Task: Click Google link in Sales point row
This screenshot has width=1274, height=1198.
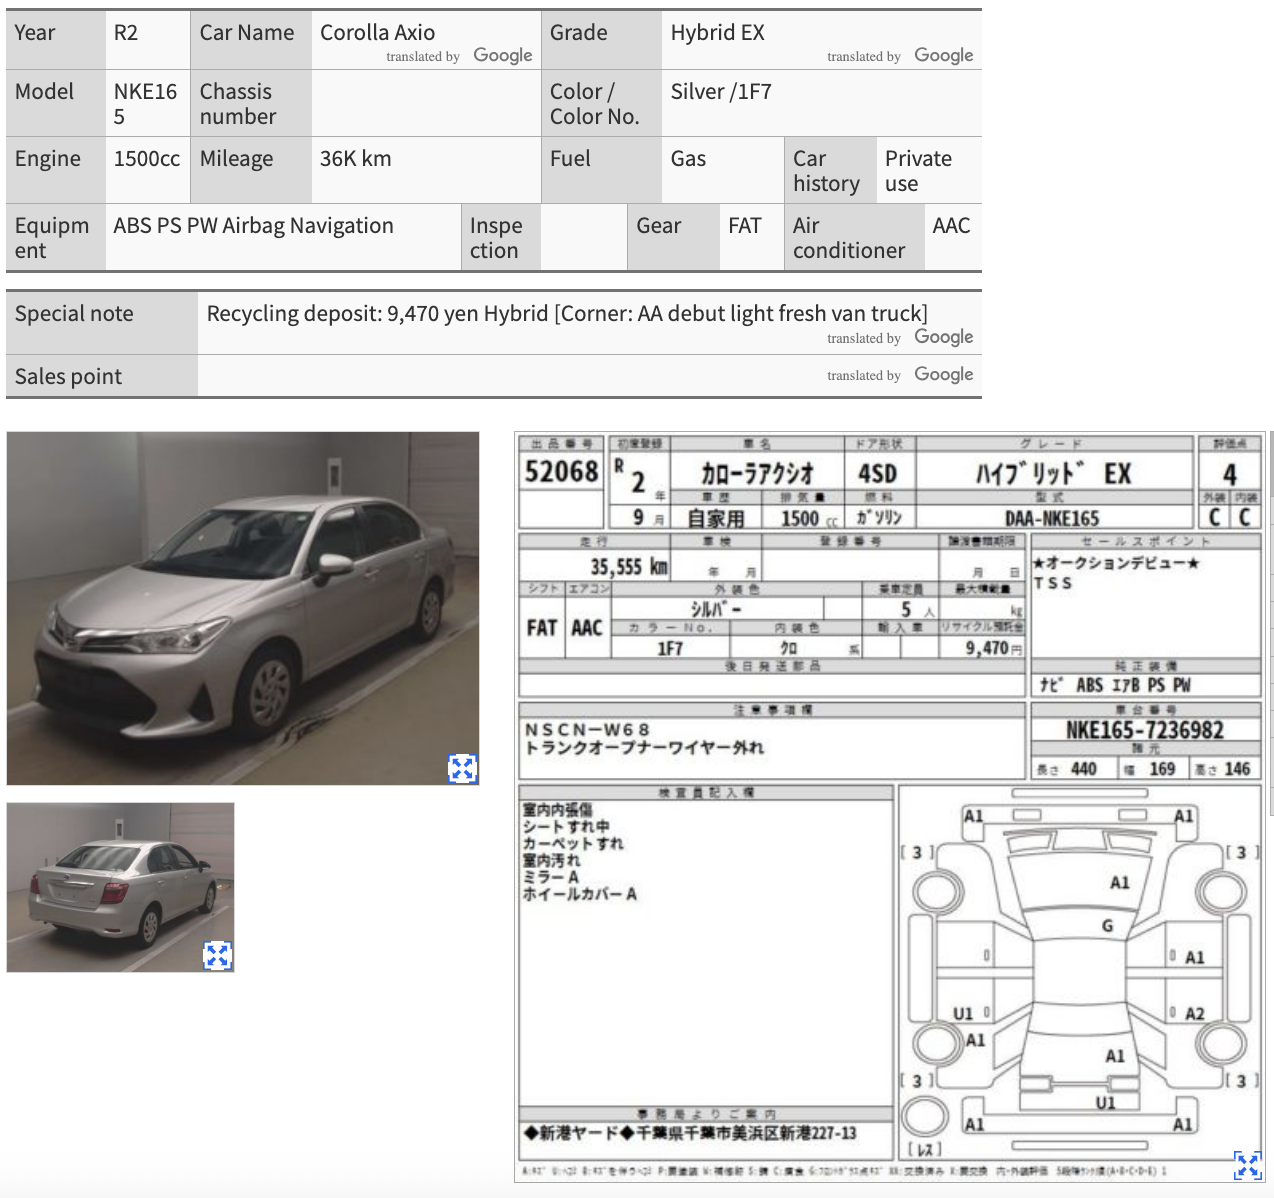Action: (x=943, y=375)
